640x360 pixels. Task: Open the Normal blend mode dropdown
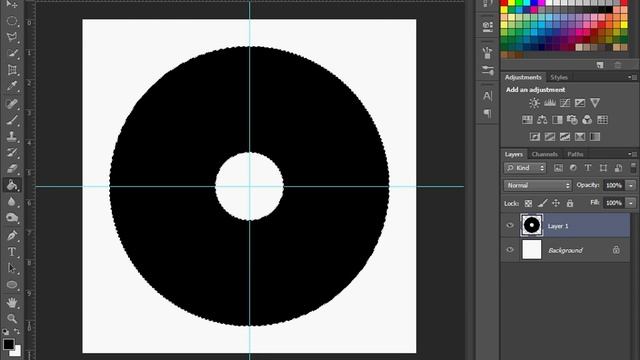pos(538,185)
